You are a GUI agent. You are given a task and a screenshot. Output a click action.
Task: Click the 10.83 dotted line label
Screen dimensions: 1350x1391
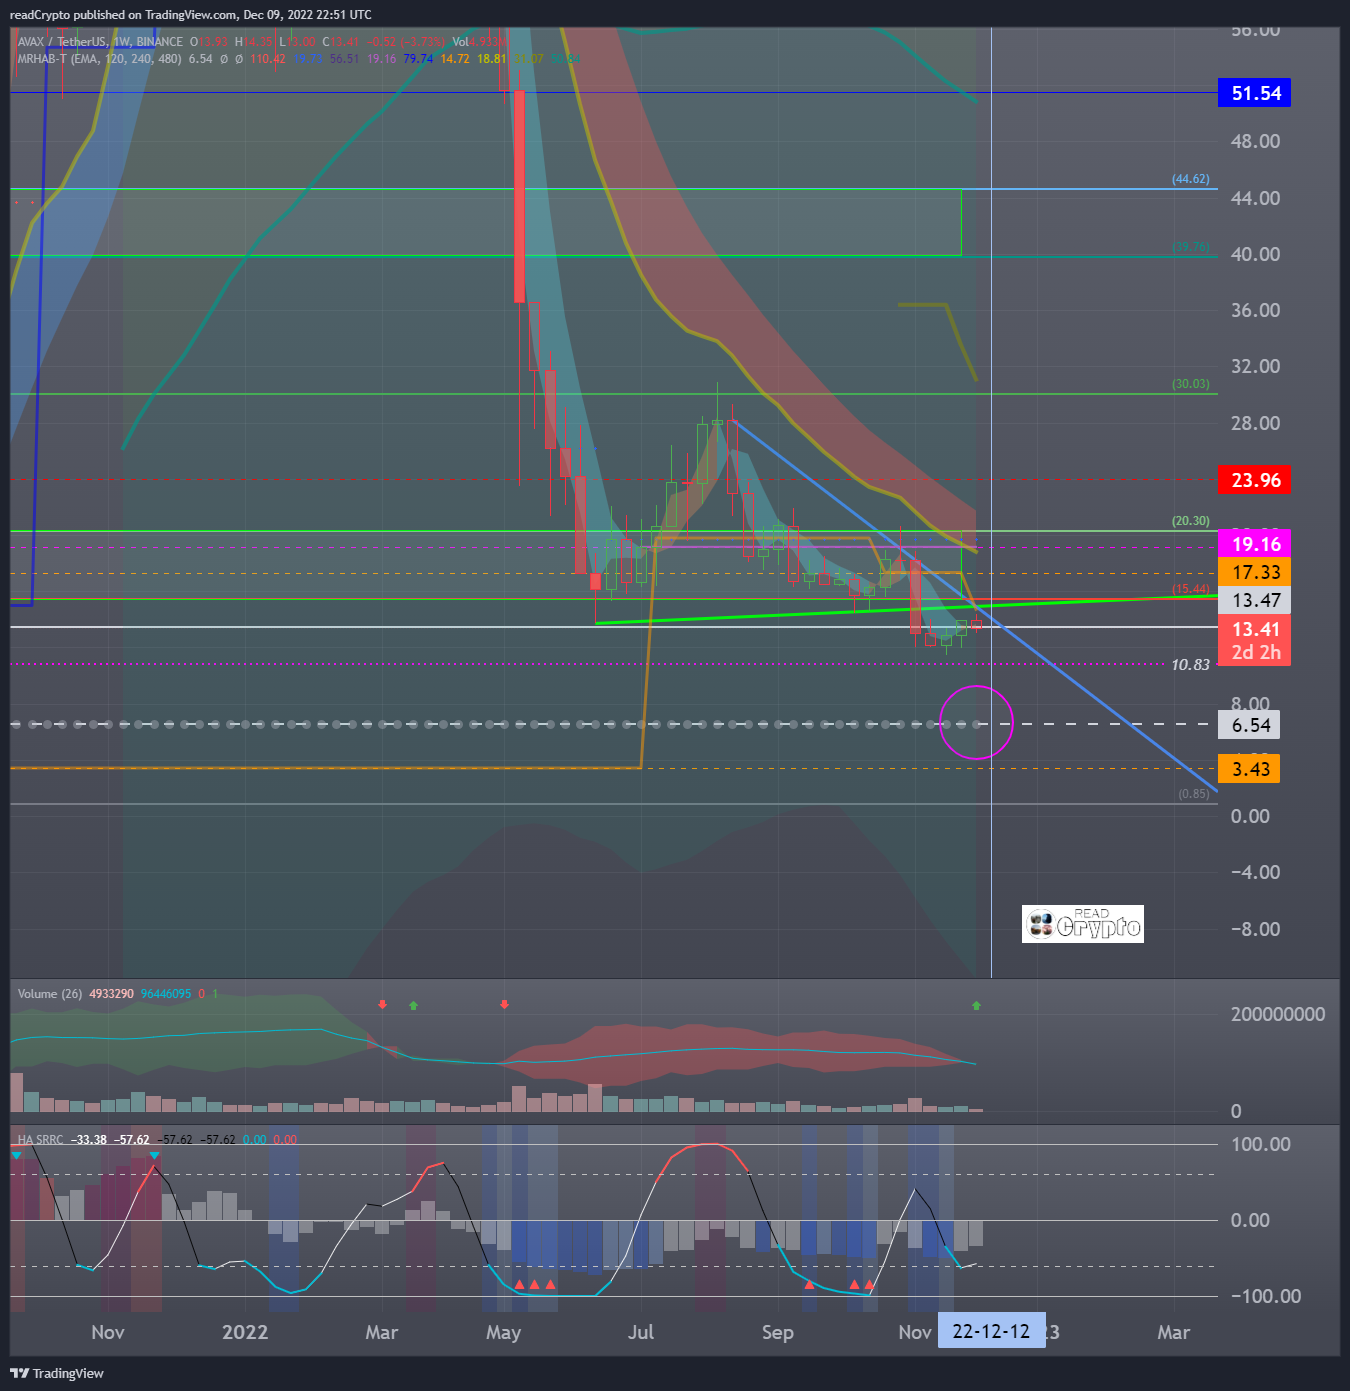click(1190, 664)
